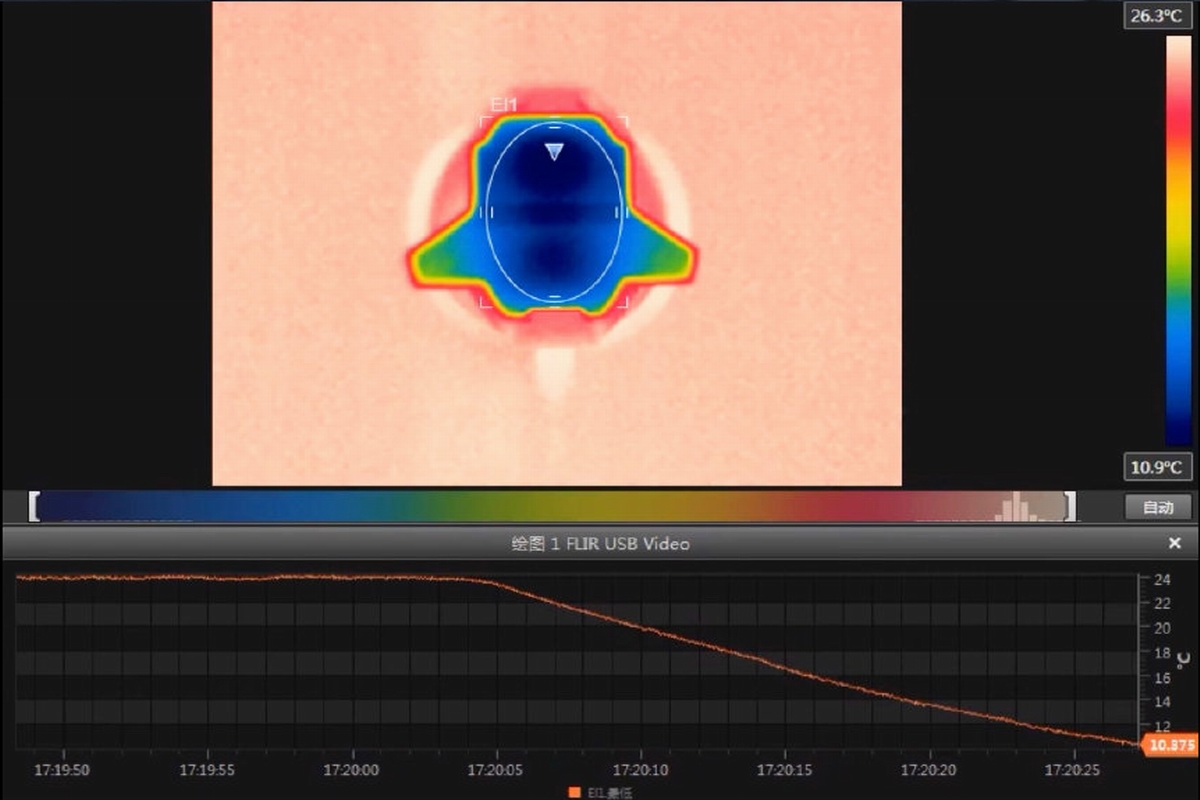
Task: Click the 自动 auto-scale button
Action: coord(1158,507)
